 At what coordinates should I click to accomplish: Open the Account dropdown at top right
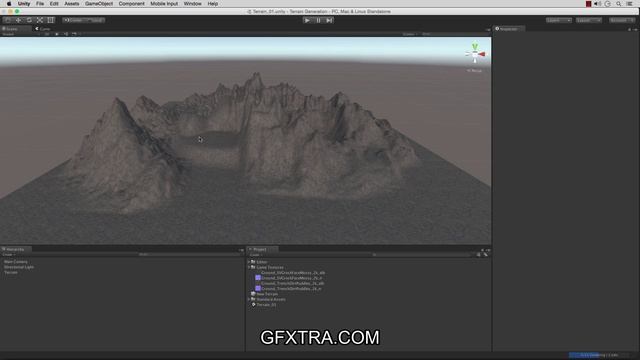622,20
